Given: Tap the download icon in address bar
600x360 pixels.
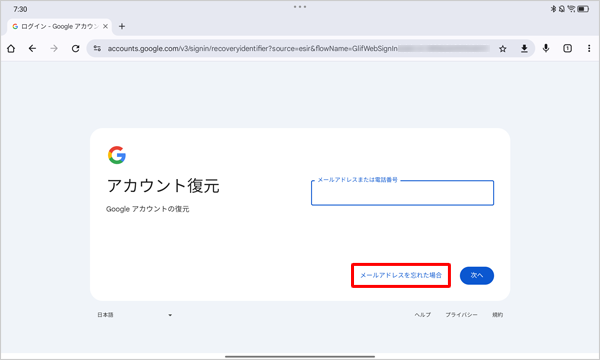Looking at the screenshot, I should click(x=524, y=49).
